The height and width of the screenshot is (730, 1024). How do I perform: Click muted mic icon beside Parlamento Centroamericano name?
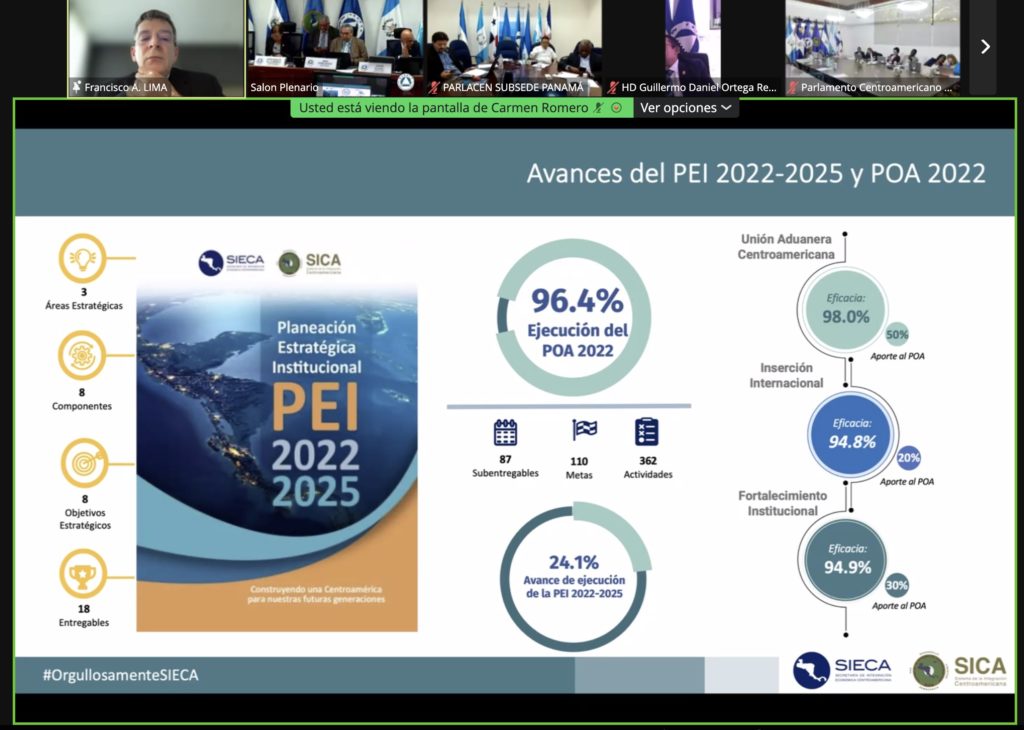point(792,87)
